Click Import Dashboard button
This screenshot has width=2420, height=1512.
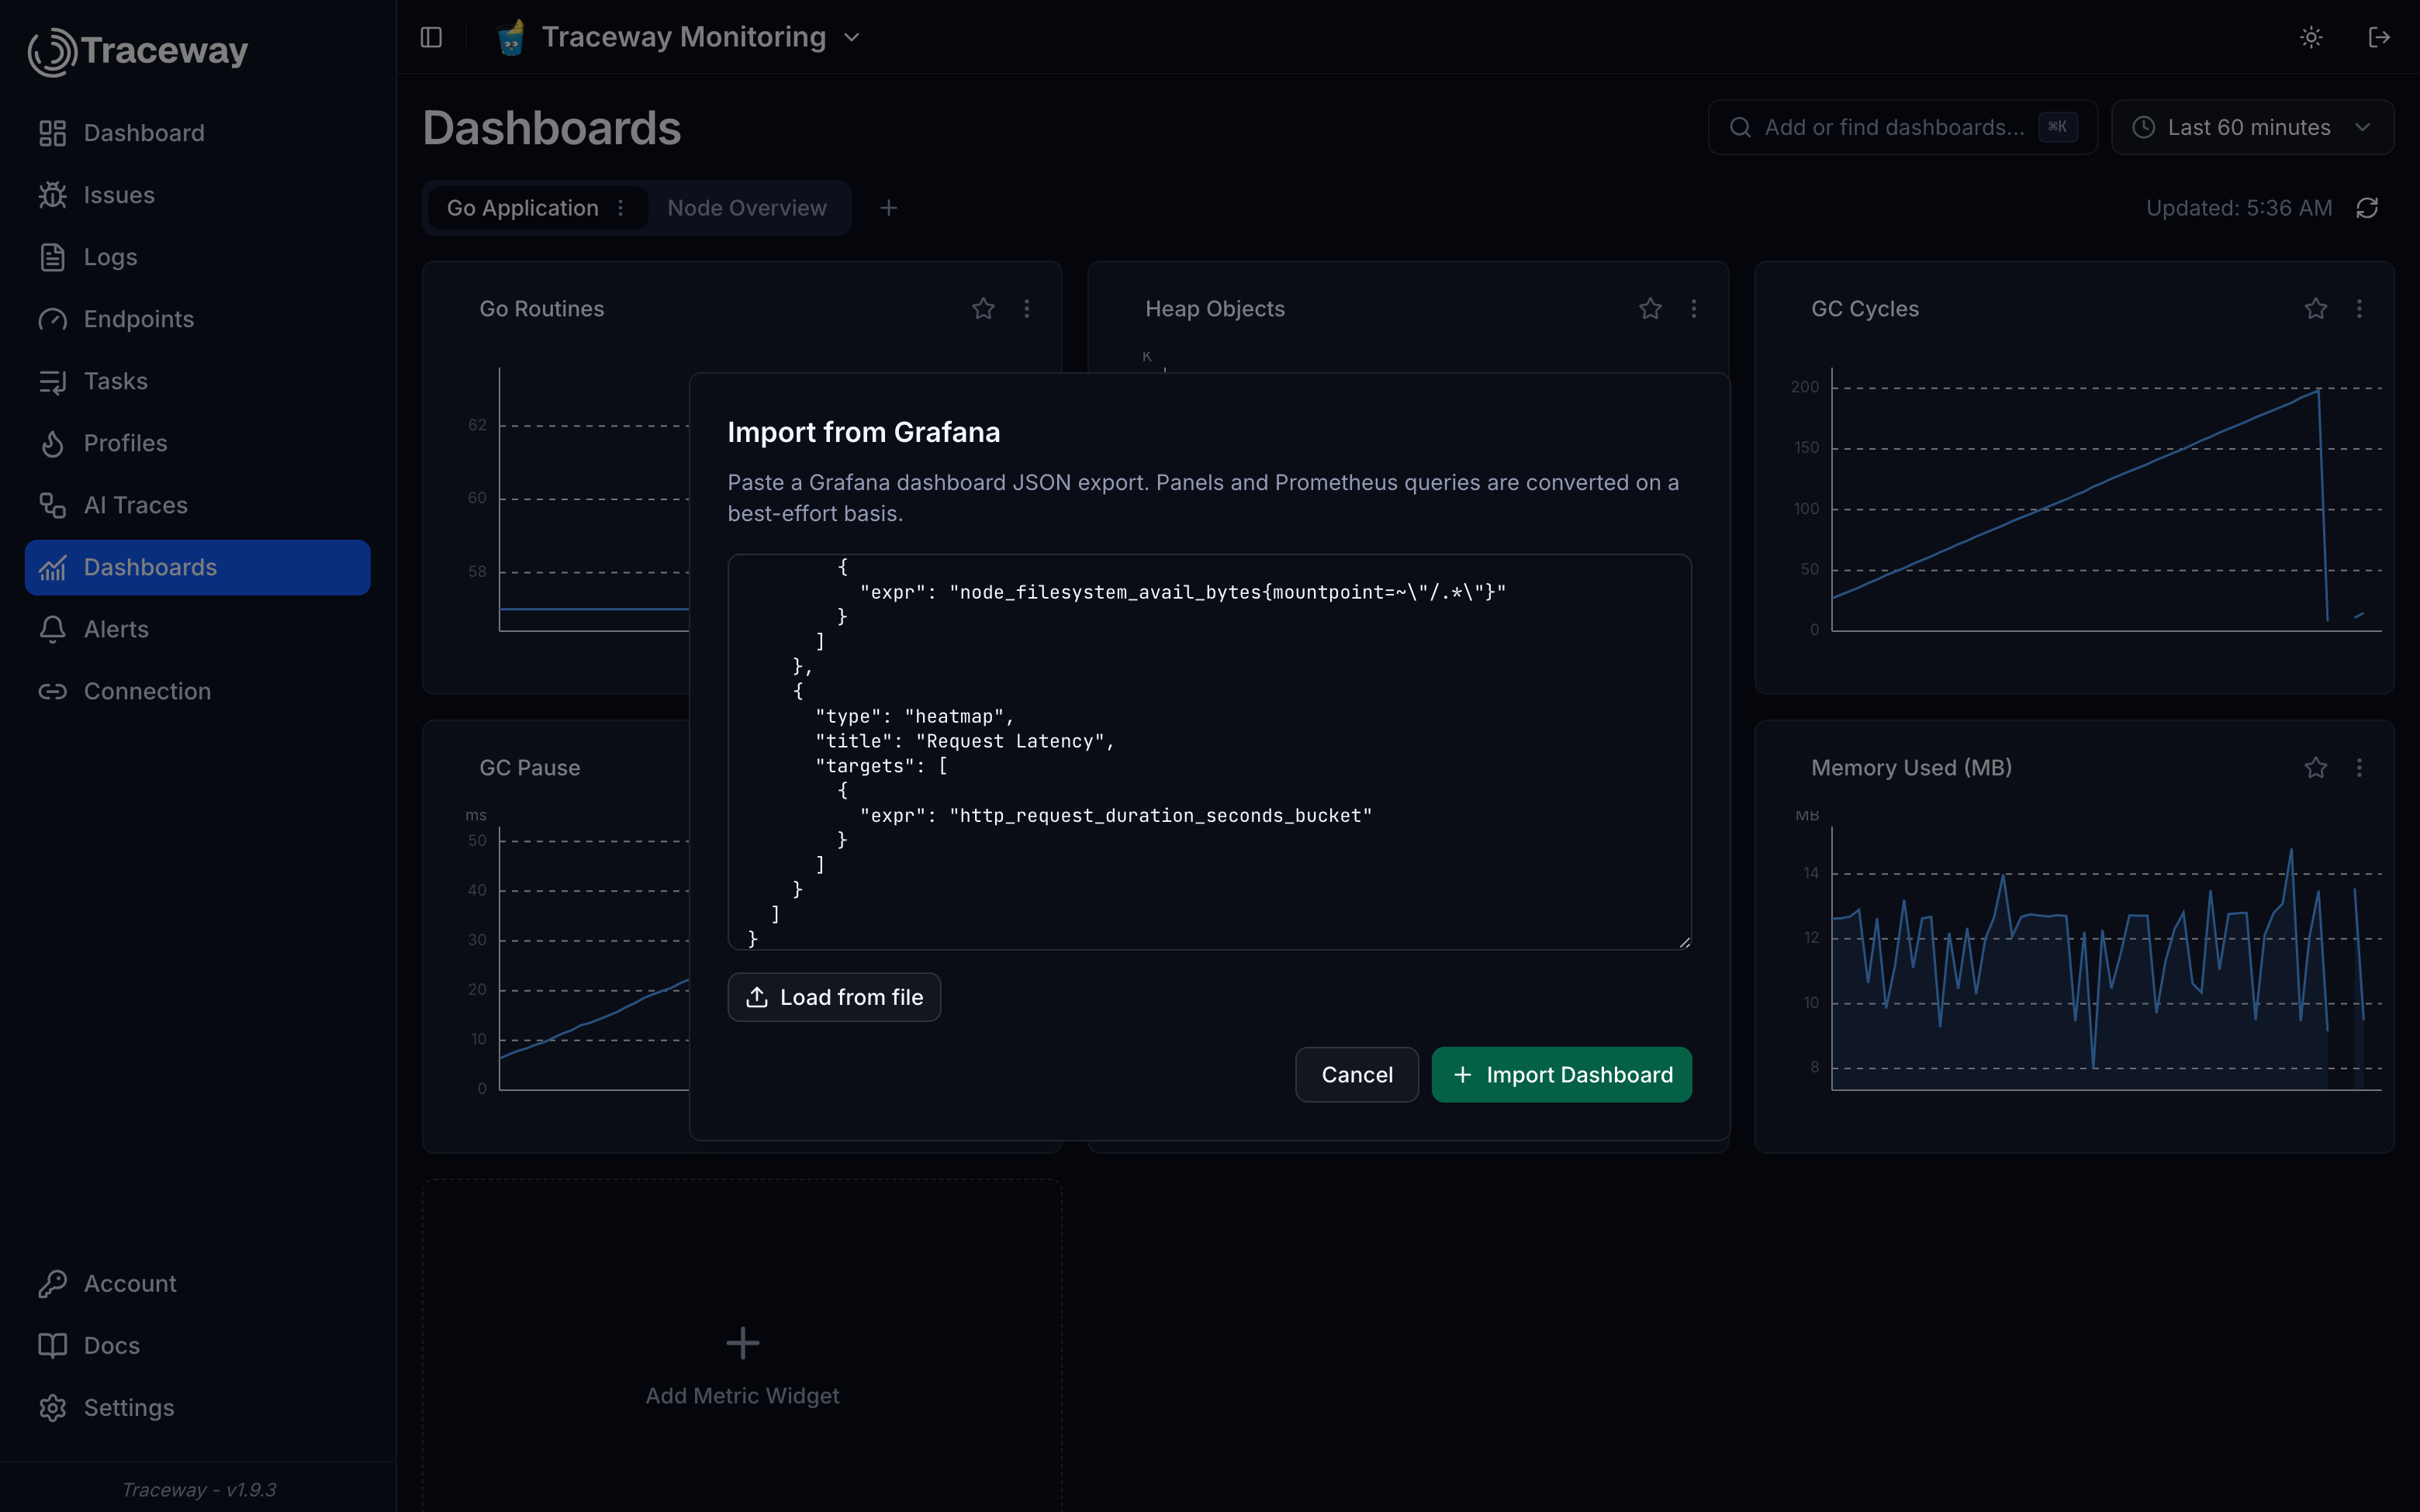click(1561, 1075)
